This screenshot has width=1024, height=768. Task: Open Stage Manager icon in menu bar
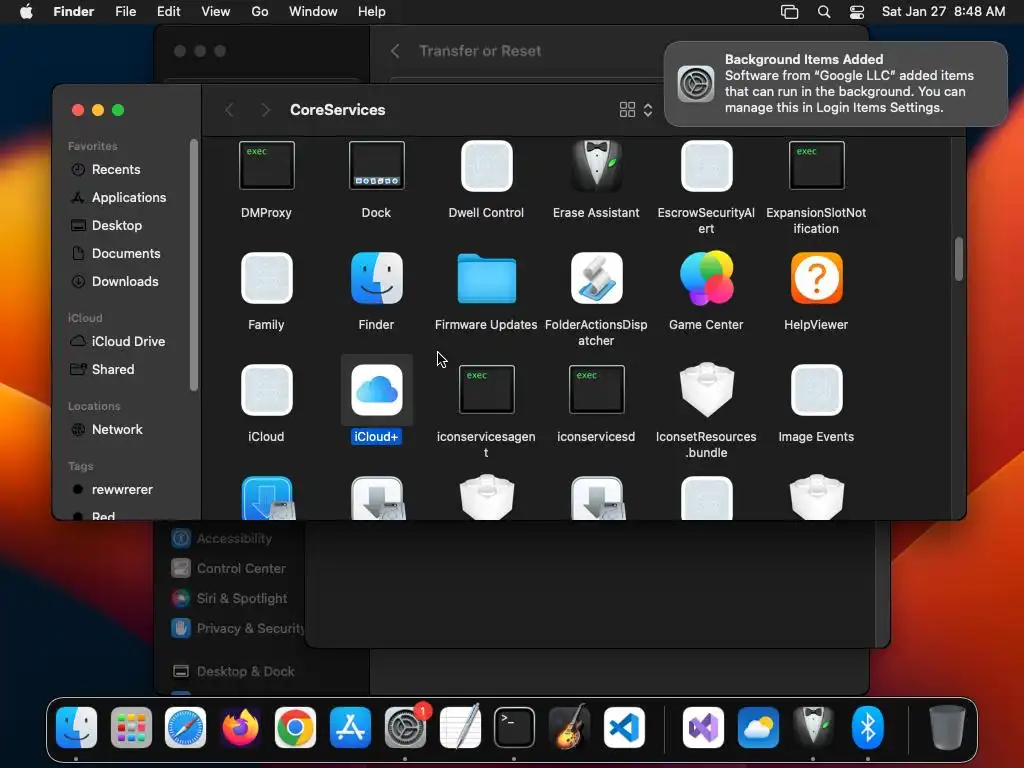790,12
